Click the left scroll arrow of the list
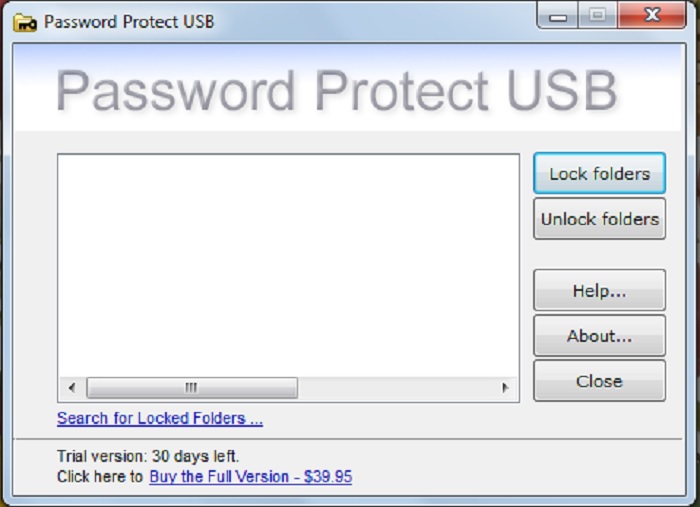The height and width of the screenshot is (507, 700). (x=71, y=388)
